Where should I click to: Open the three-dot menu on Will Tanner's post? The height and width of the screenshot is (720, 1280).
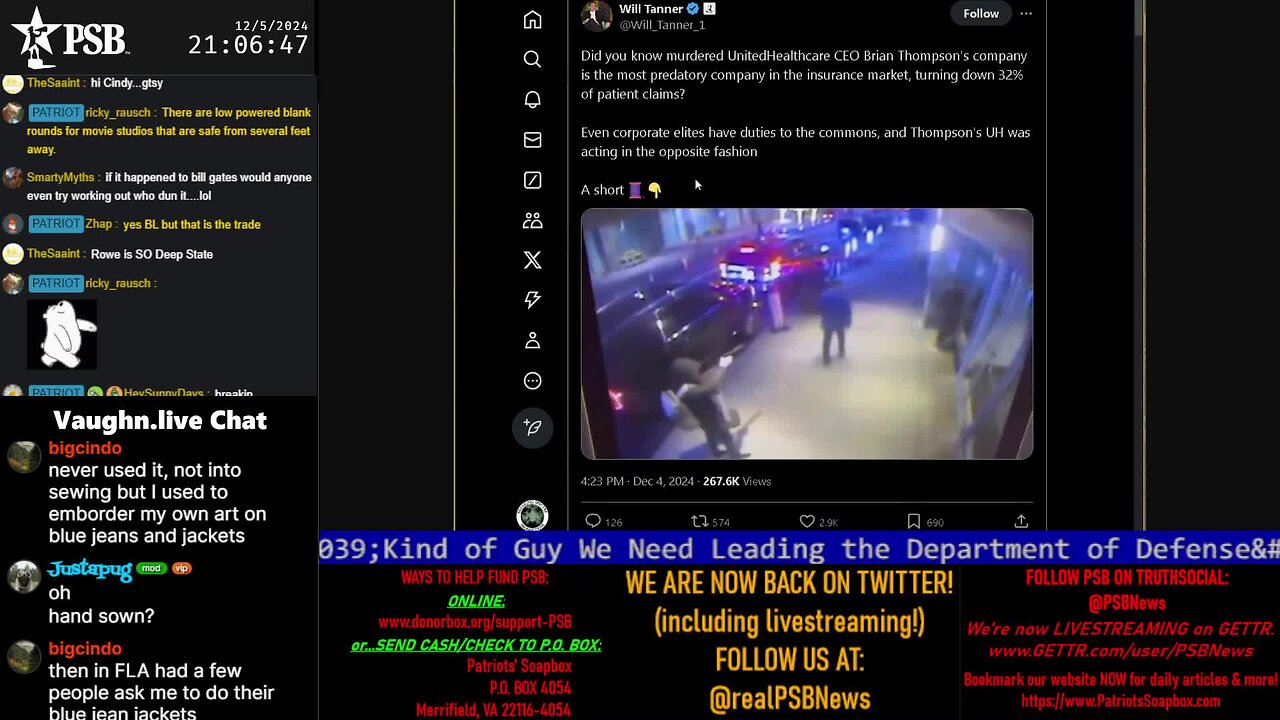[1026, 13]
